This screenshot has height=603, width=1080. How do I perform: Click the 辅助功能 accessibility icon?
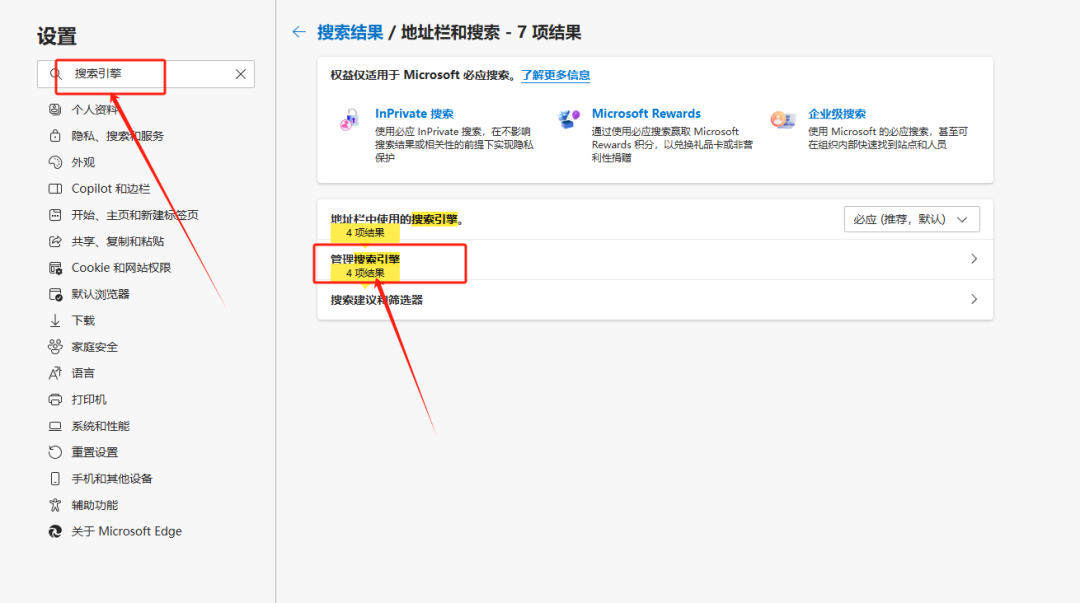(55, 505)
